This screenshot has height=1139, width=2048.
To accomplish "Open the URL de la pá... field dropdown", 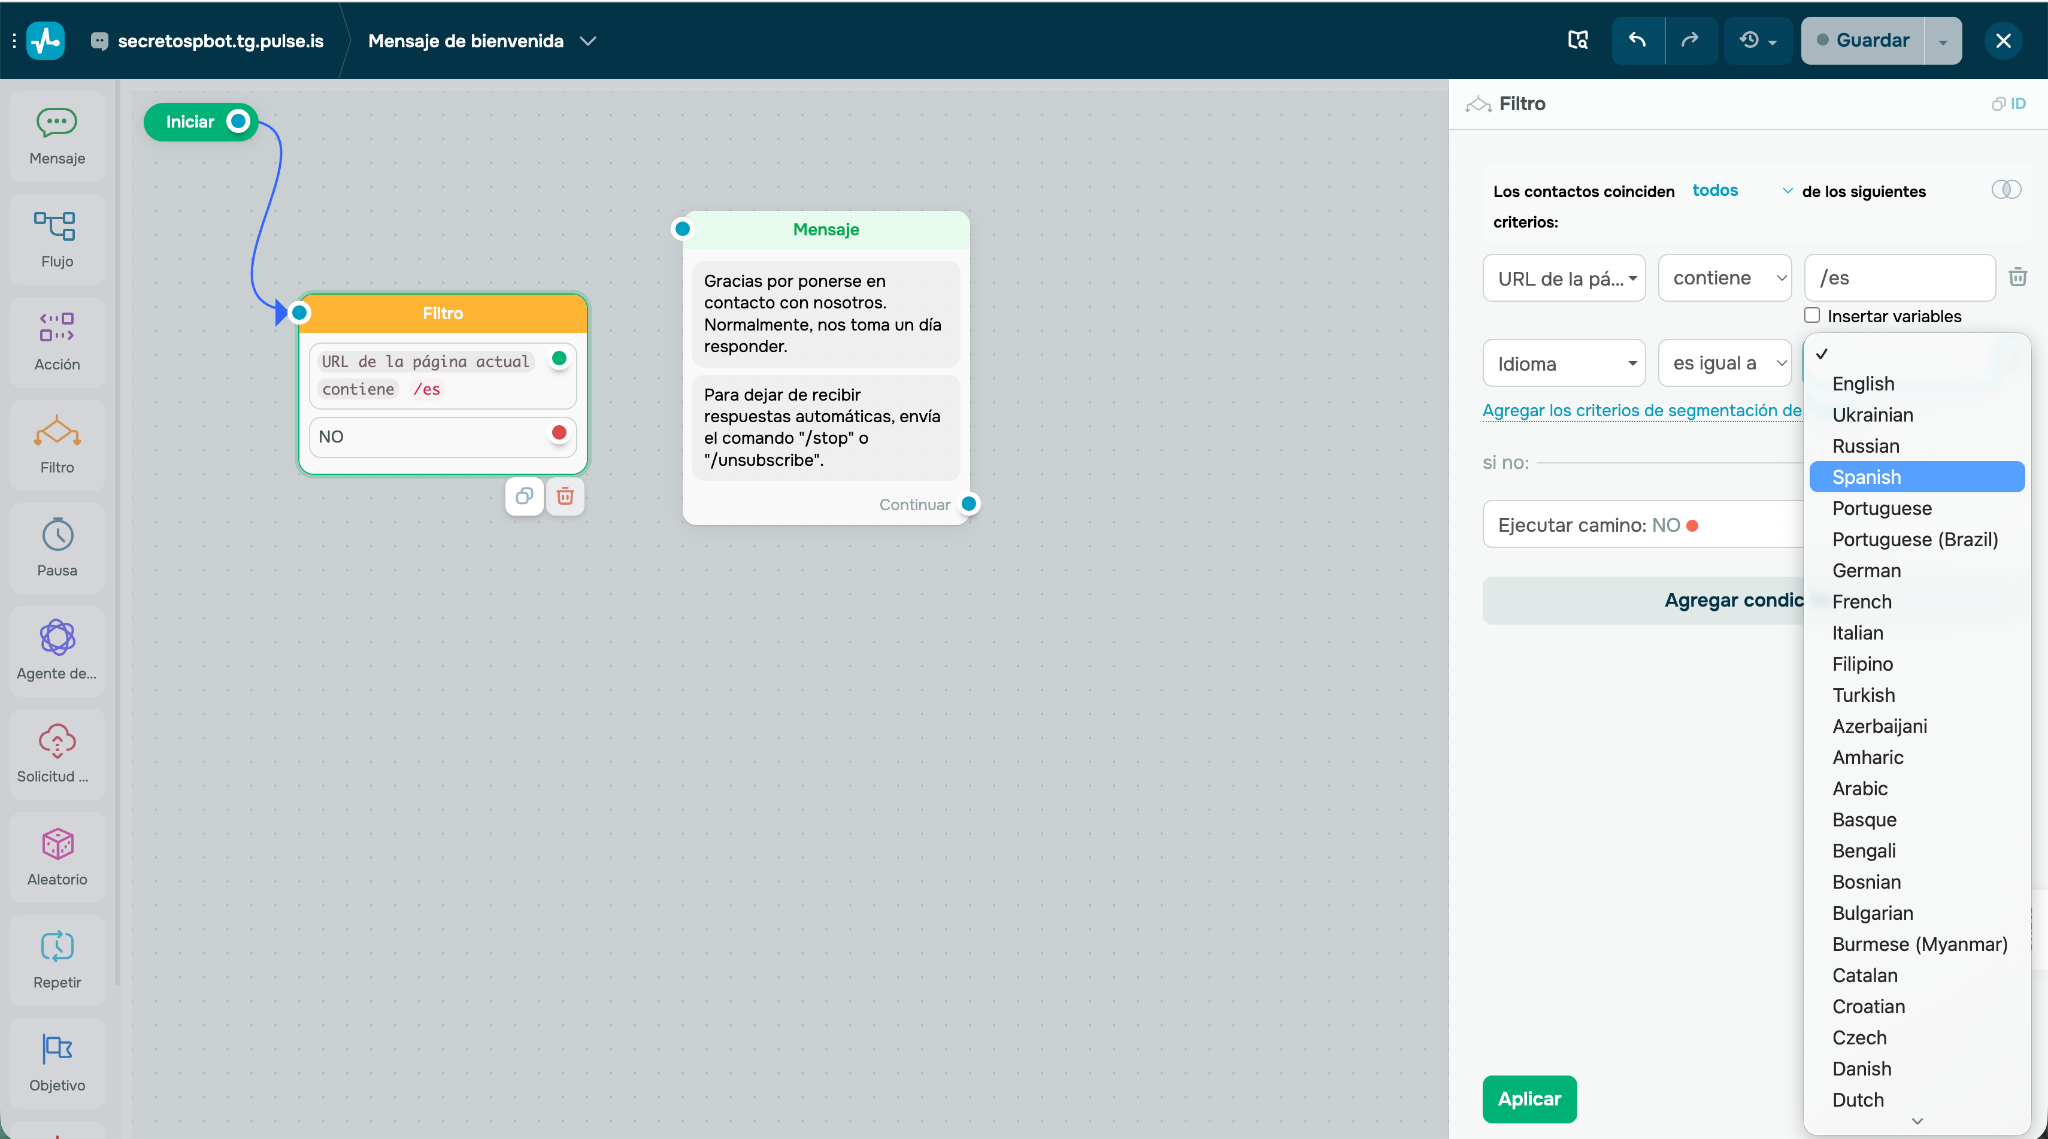I will click(x=1564, y=278).
